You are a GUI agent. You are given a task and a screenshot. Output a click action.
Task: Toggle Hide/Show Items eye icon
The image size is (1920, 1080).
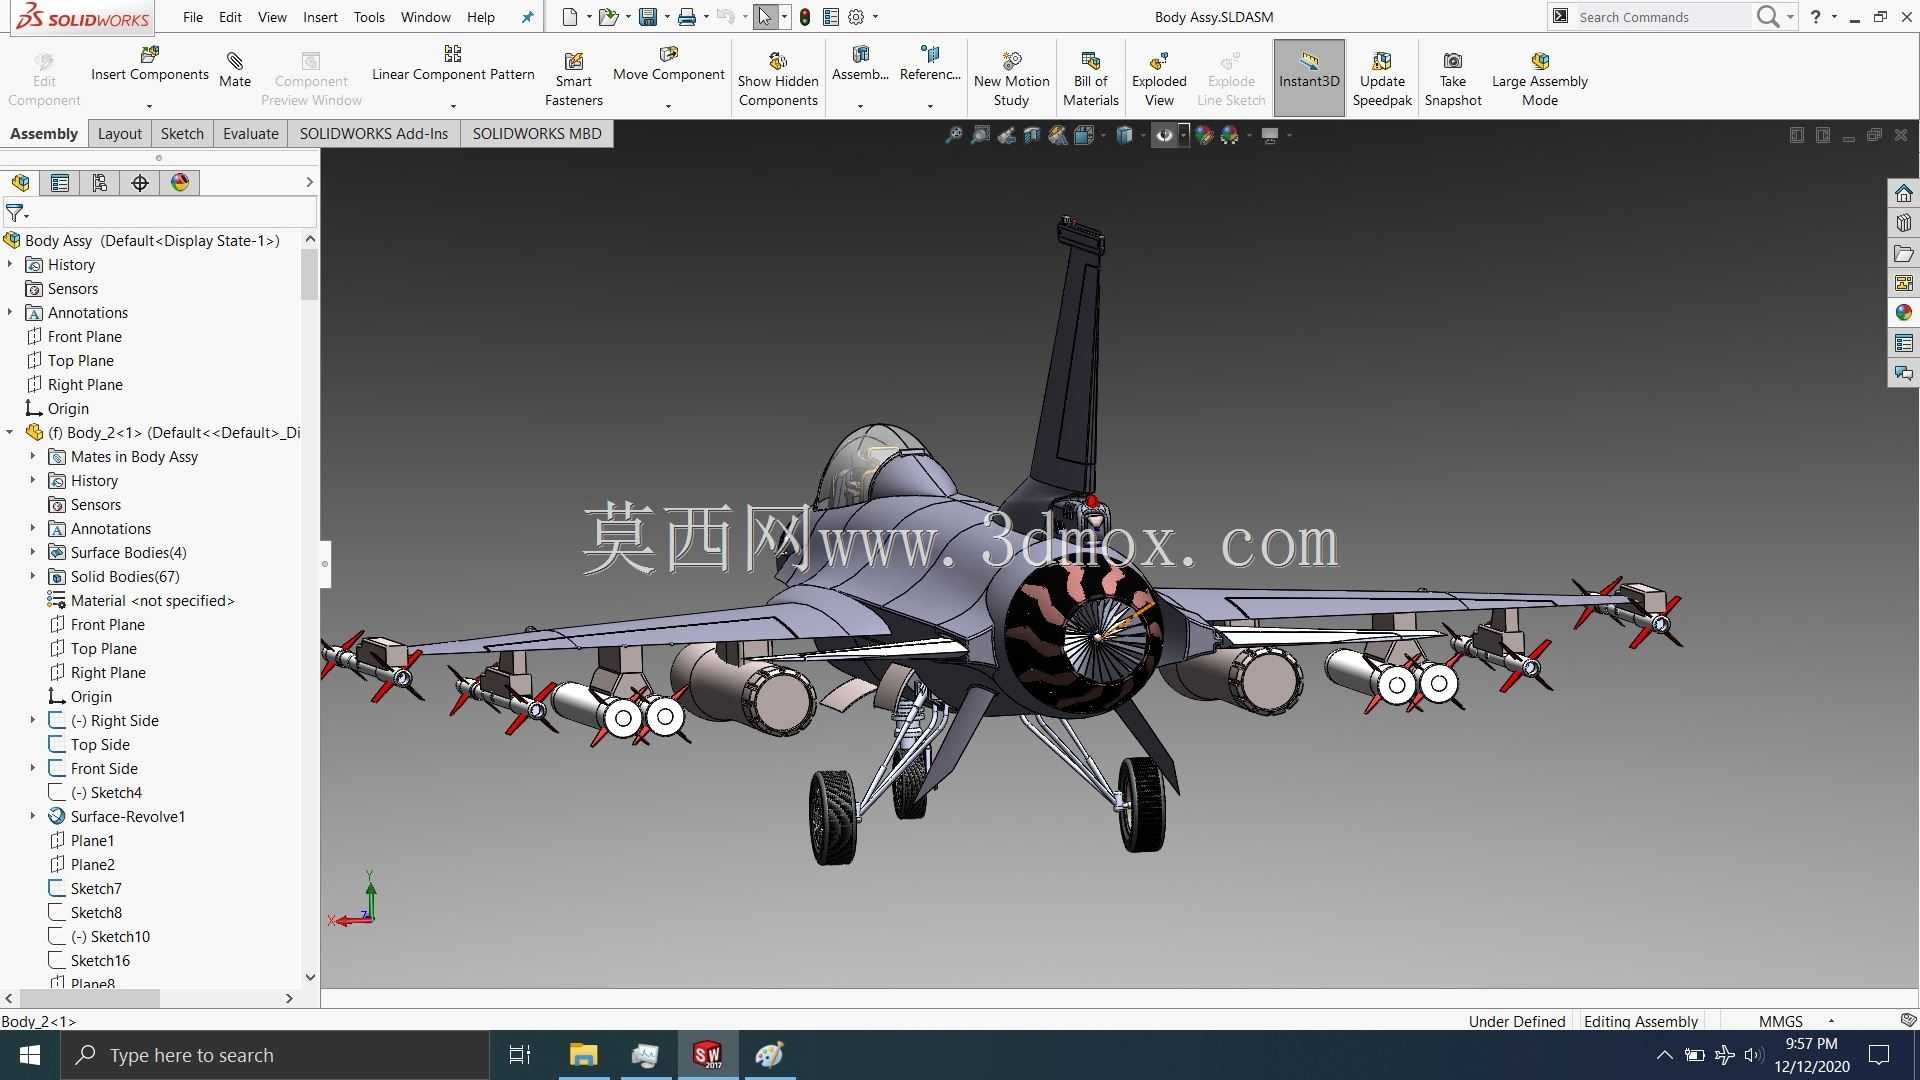point(1164,135)
